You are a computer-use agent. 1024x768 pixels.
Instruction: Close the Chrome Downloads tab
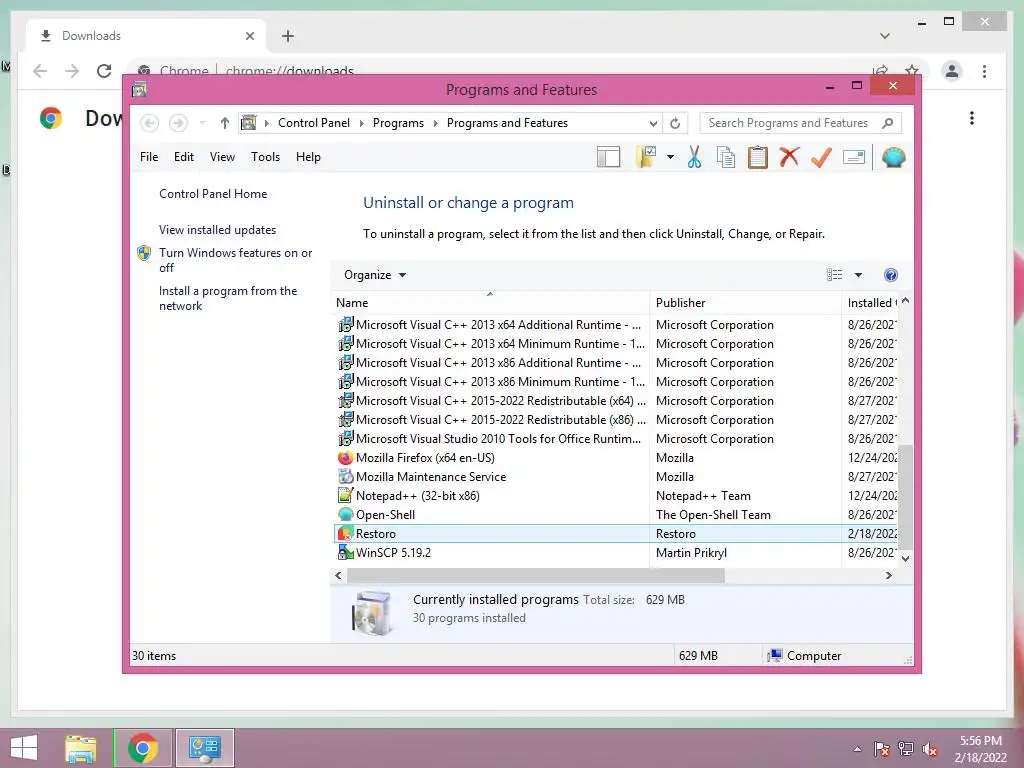click(249, 36)
